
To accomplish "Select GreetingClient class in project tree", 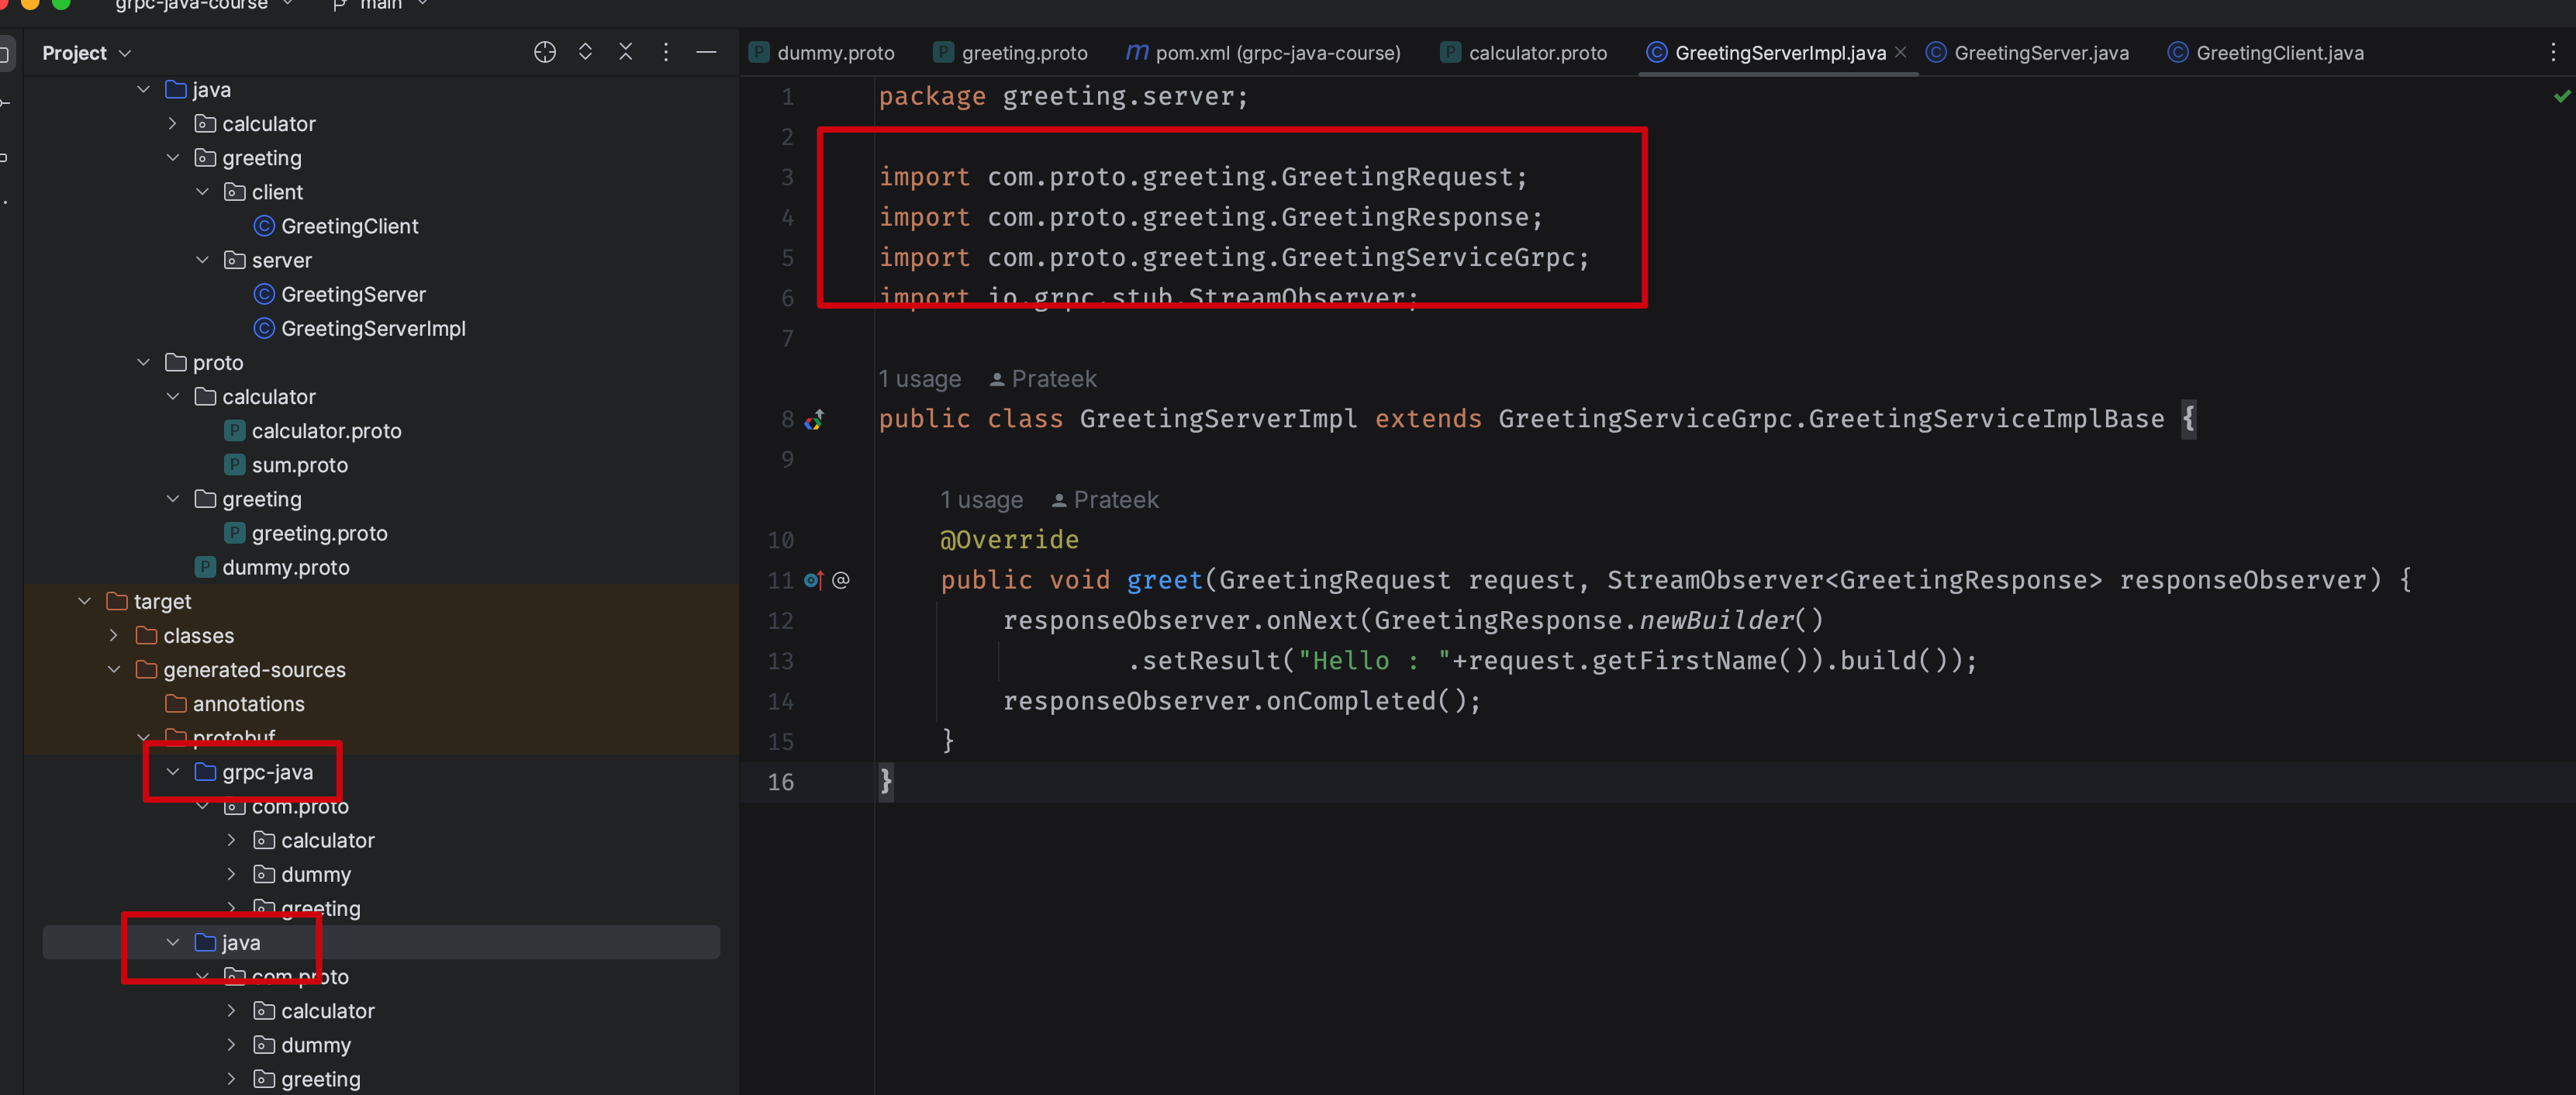I will [349, 227].
